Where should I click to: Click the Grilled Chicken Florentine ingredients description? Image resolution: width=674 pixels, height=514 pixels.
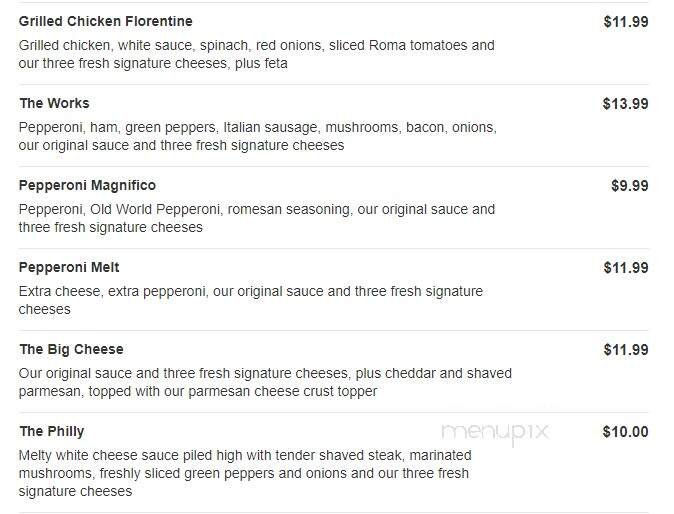256,54
